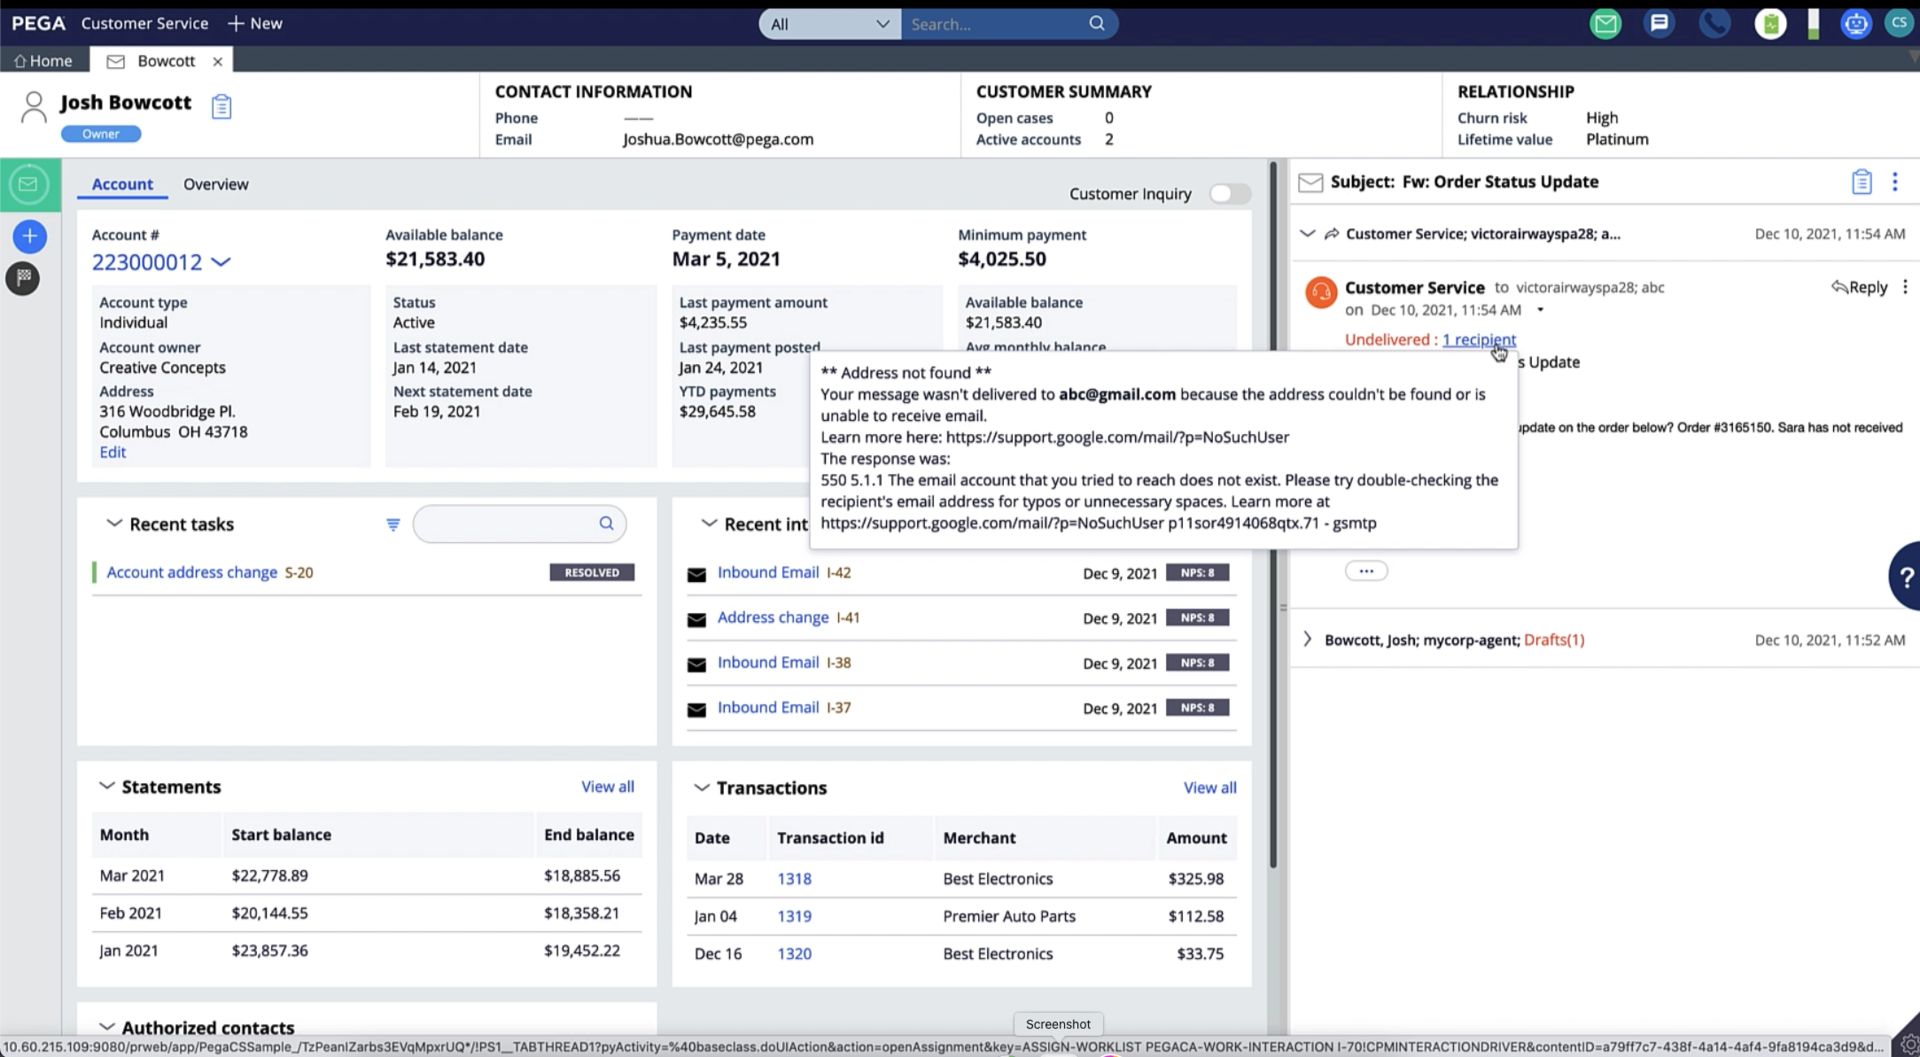Click the phone call icon in header
Screen dimensions: 1920x1057
[x=1714, y=24]
